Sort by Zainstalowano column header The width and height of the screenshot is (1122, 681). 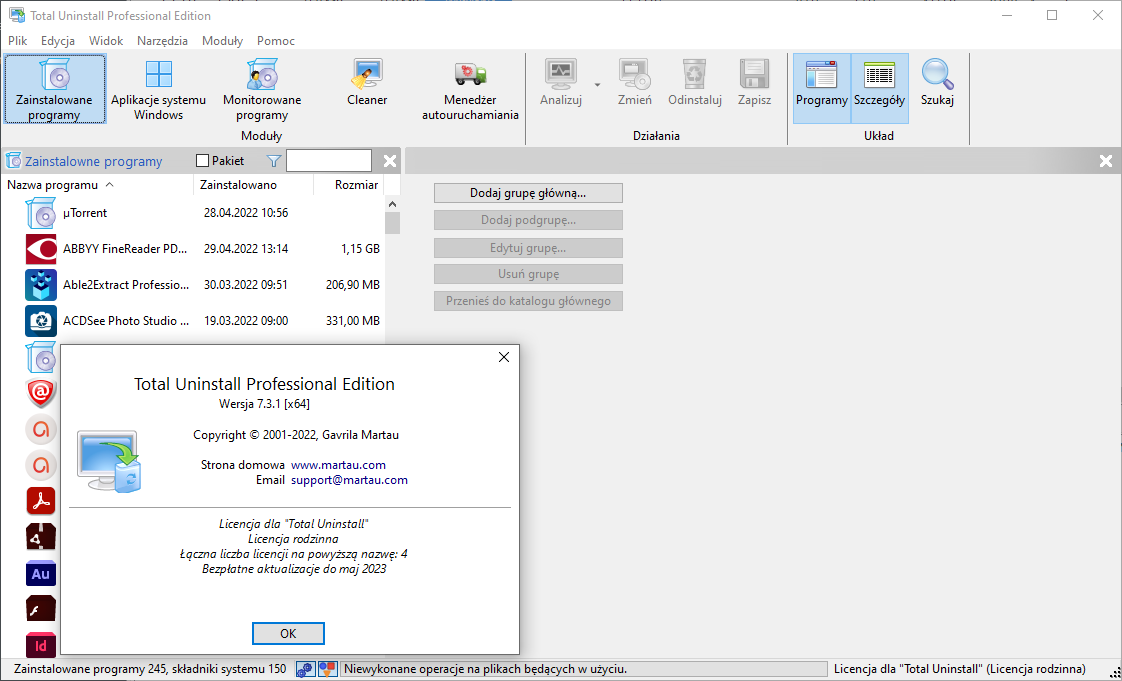(253, 185)
